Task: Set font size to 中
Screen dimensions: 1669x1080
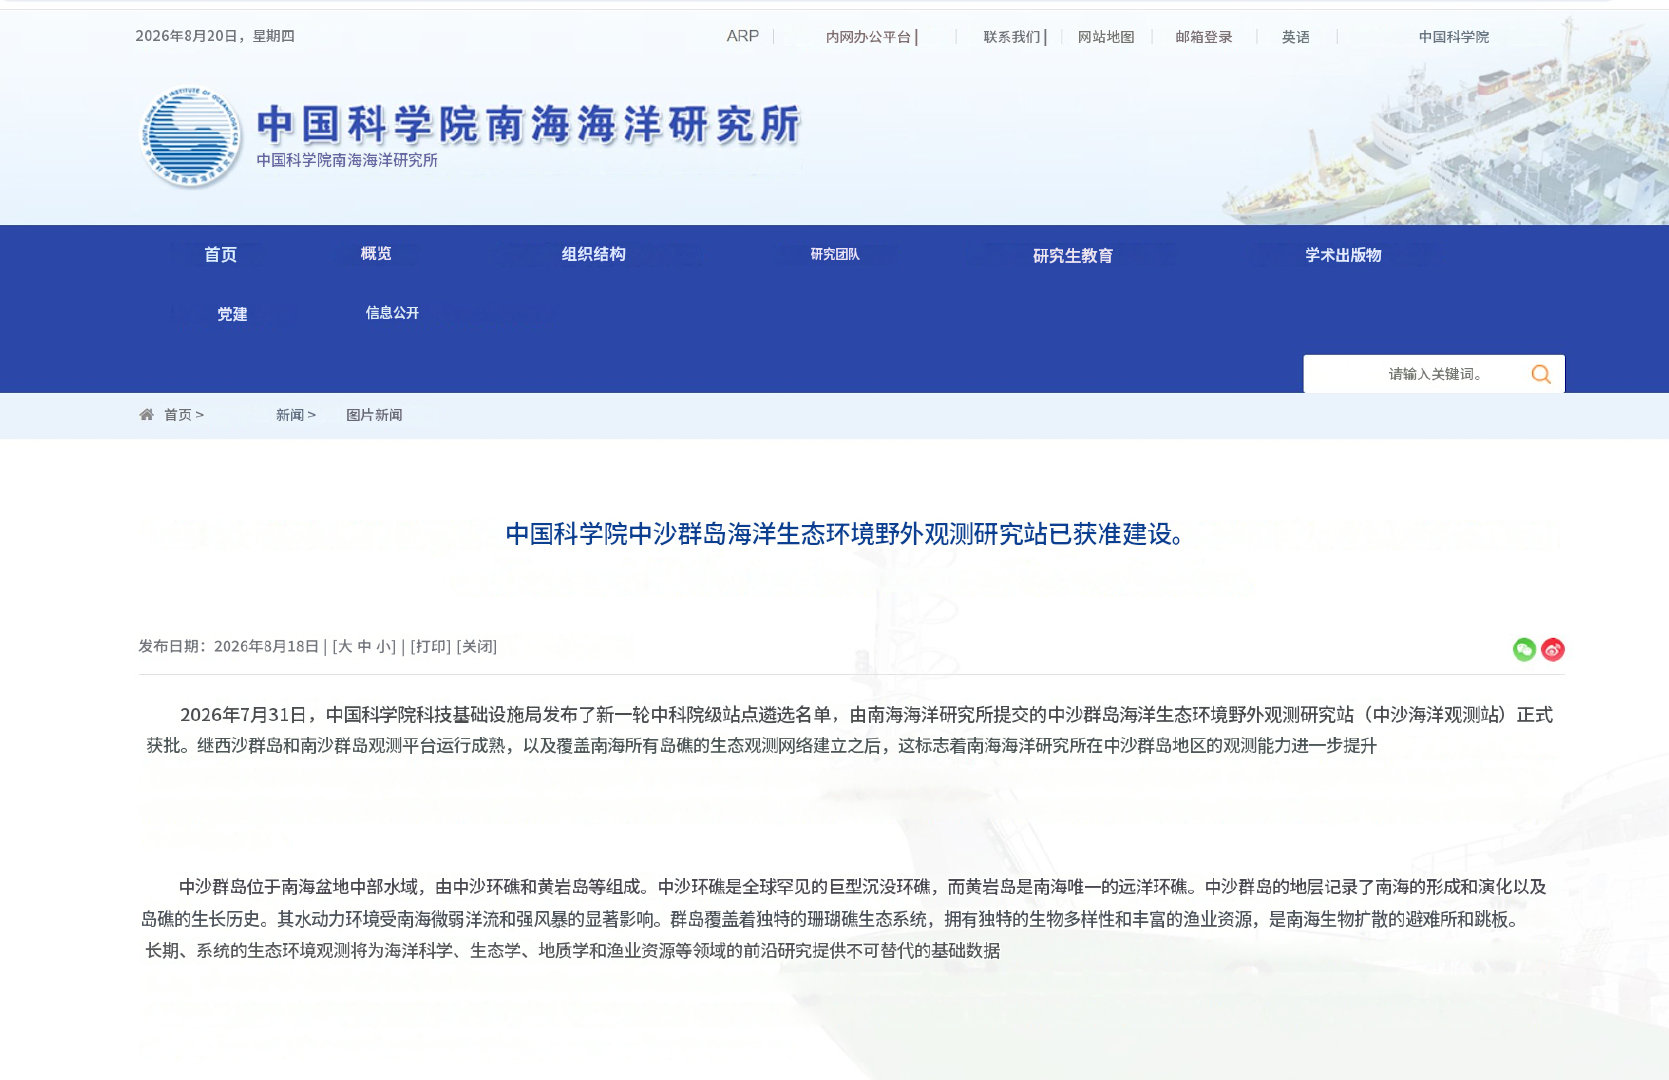Action: point(365,647)
